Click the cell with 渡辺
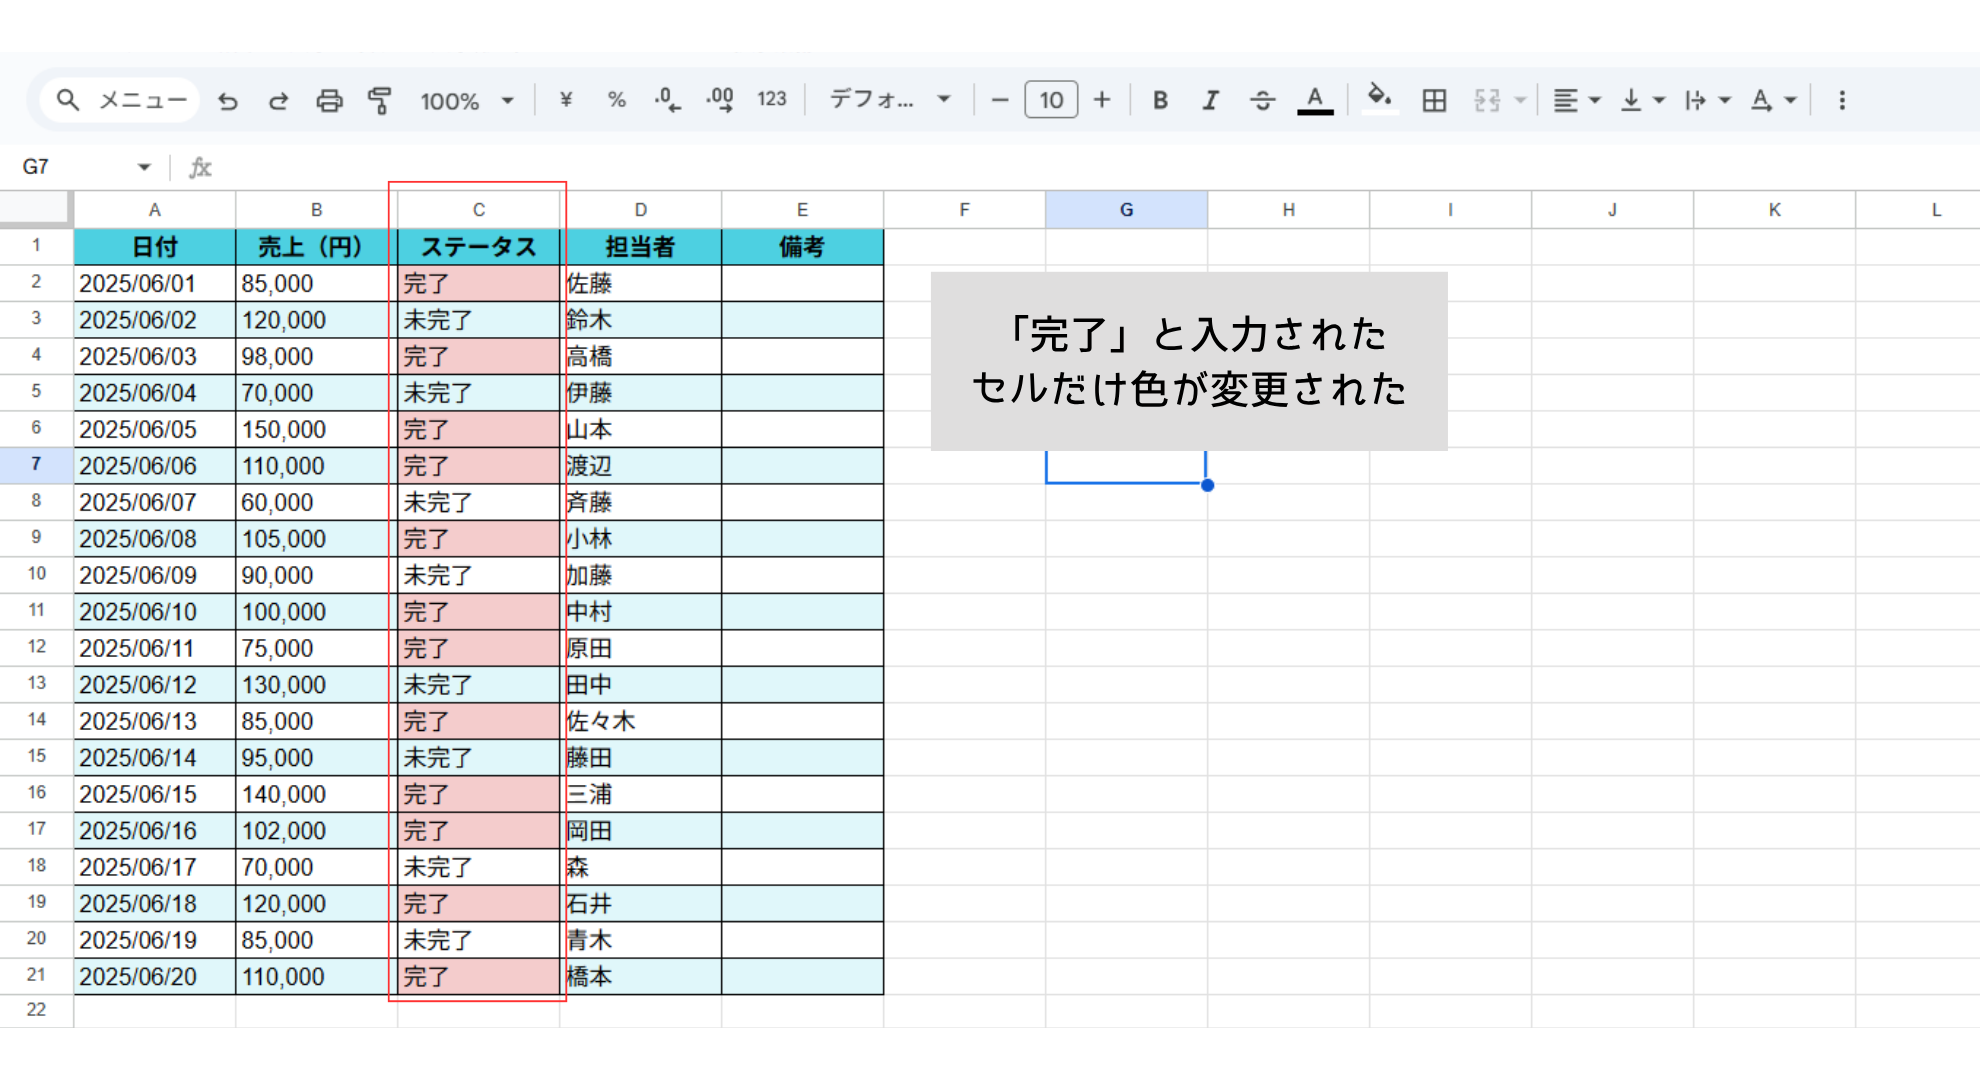The height and width of the screenshot is (1080, 1980). point(641,466)
